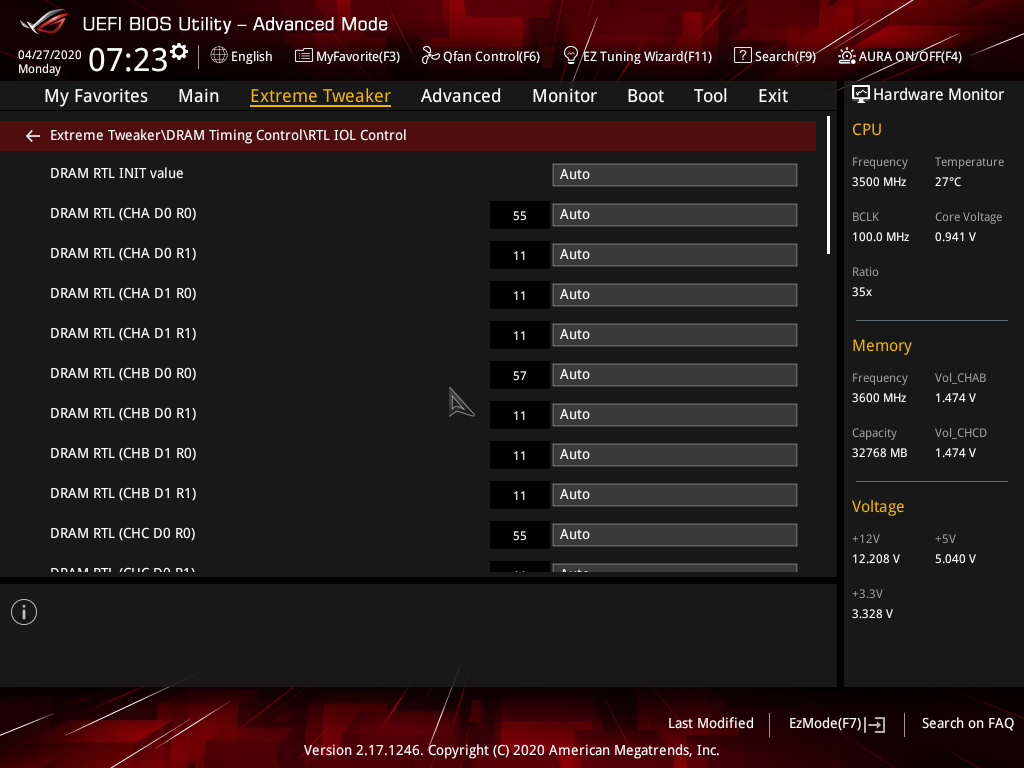Click value 57 beside CHB D0 R0
Screen dimensions: 1024x768
[520, 376]
